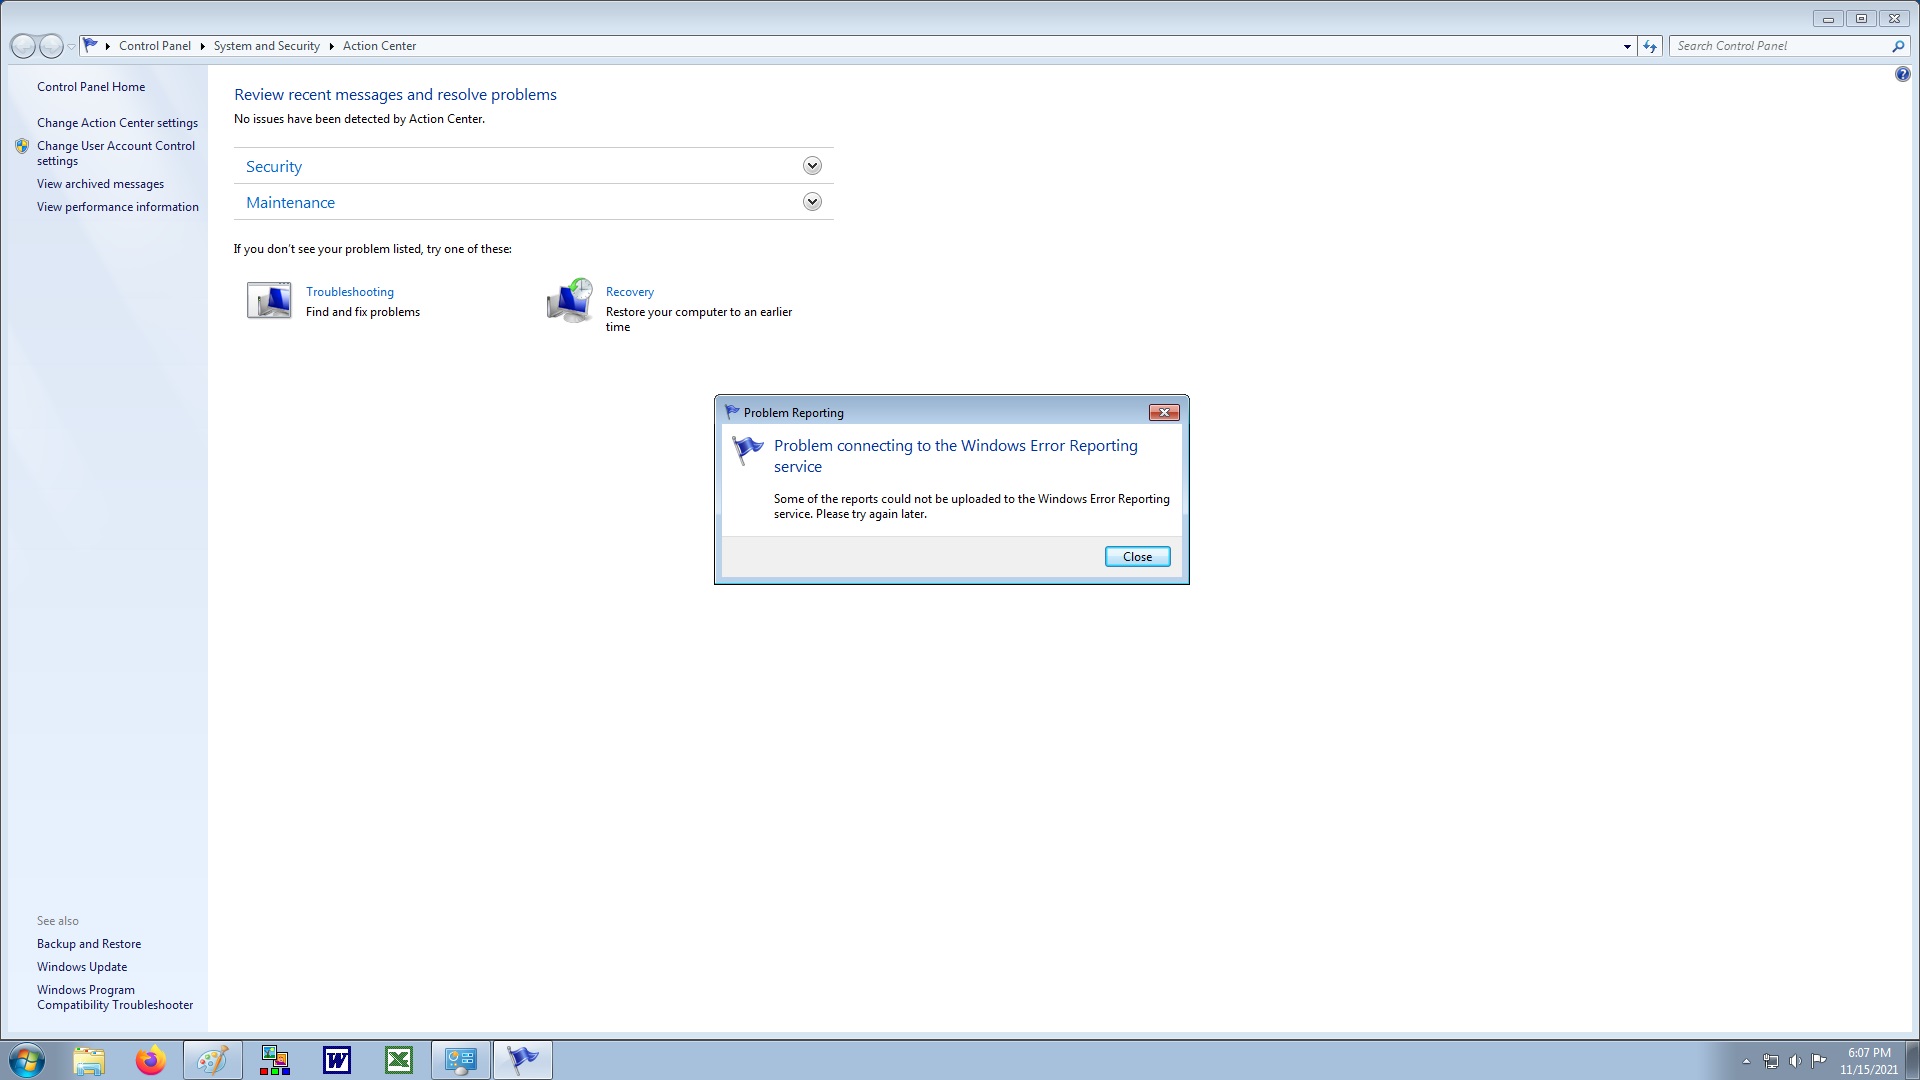The image size is (1920, 1080).
Task: Click the Forward navigation arrow
Action: [x=51, y=46]
